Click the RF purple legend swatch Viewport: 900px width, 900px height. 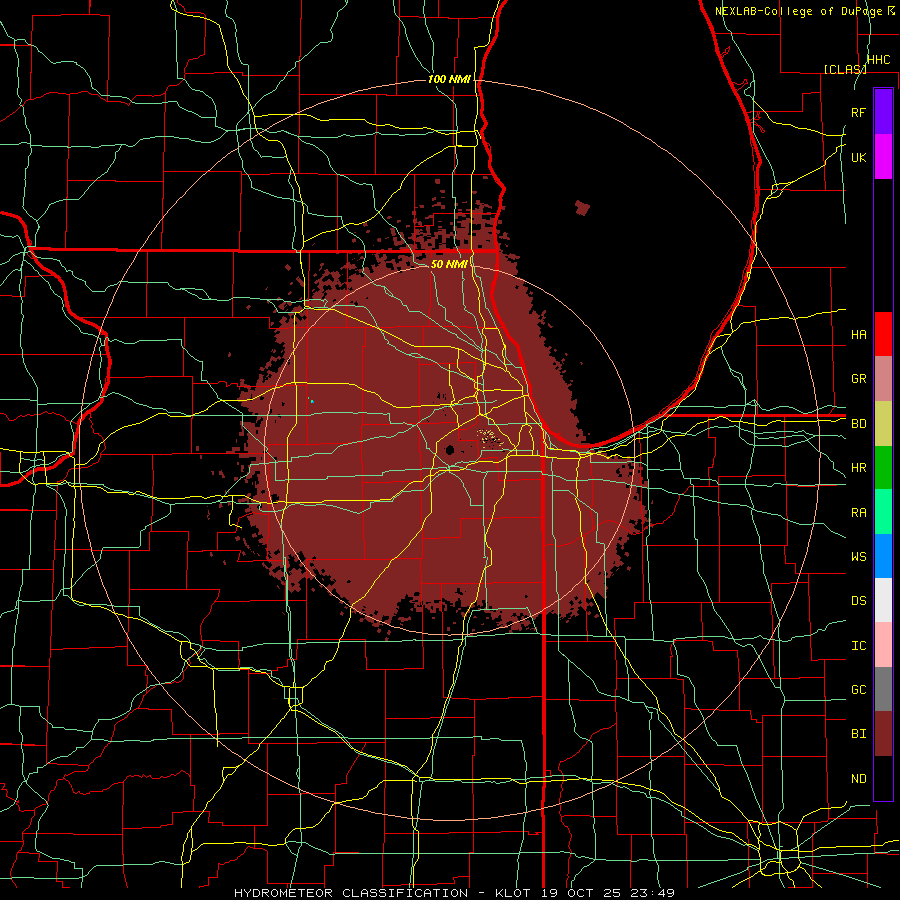tap(883, 112)
